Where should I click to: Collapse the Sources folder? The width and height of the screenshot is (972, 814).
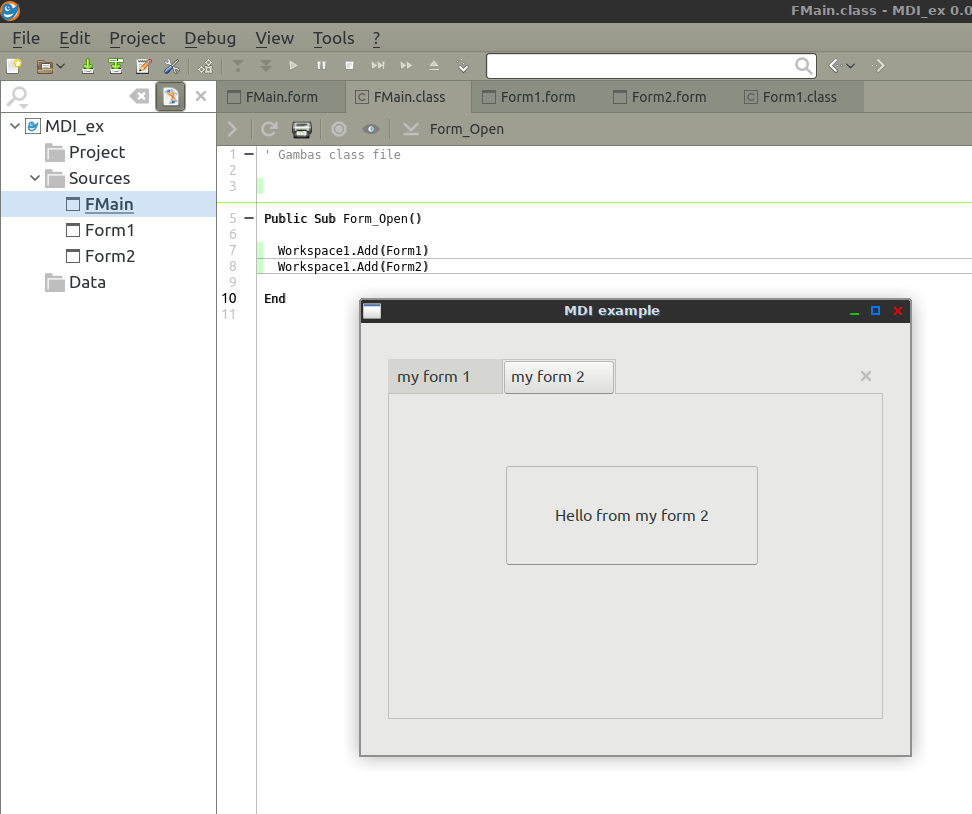click(35, 178)
